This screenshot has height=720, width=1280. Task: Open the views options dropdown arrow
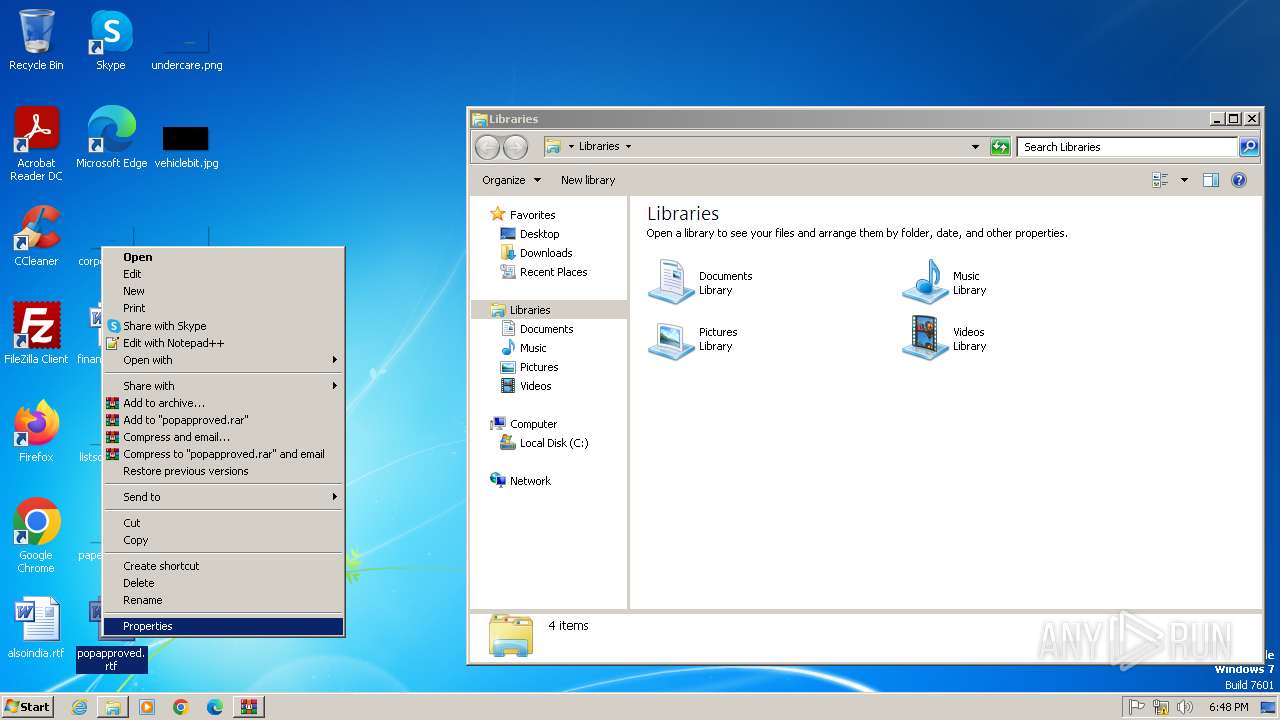pyautogui.click(x=1184, y=180)
